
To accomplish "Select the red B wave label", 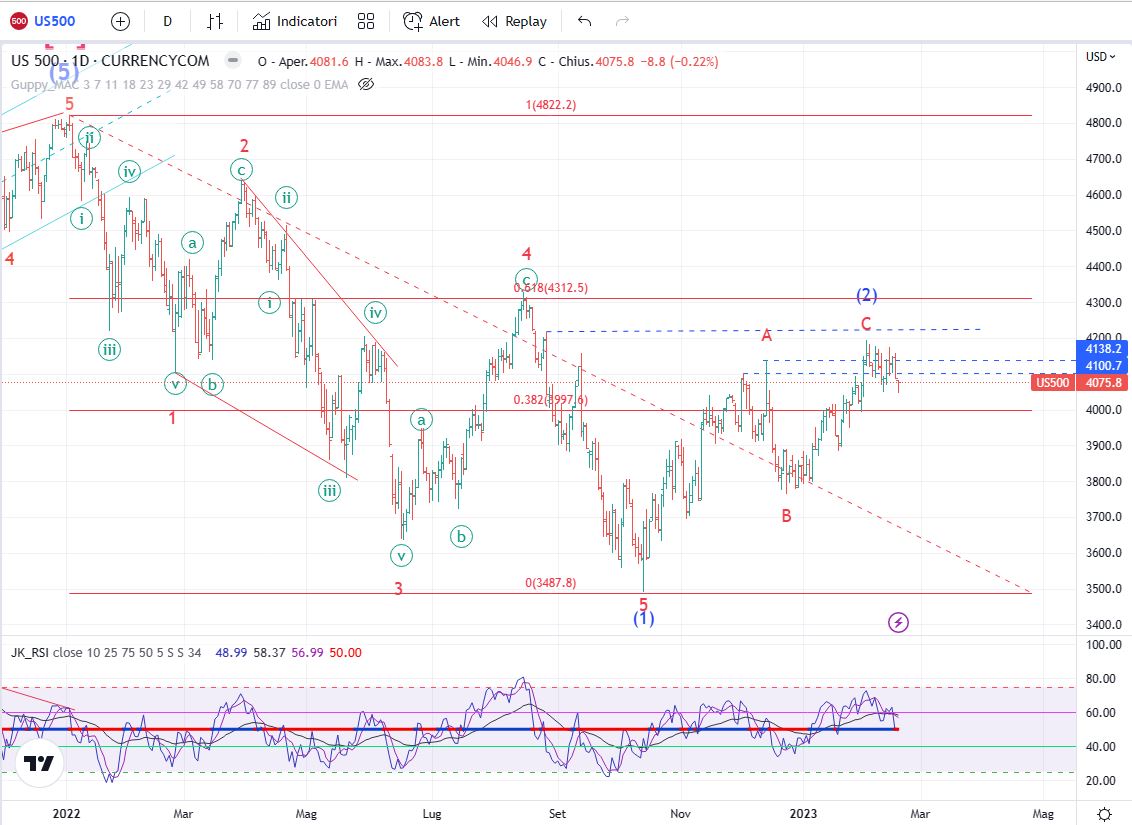I will pyautogui.click(x=786, y=516).
